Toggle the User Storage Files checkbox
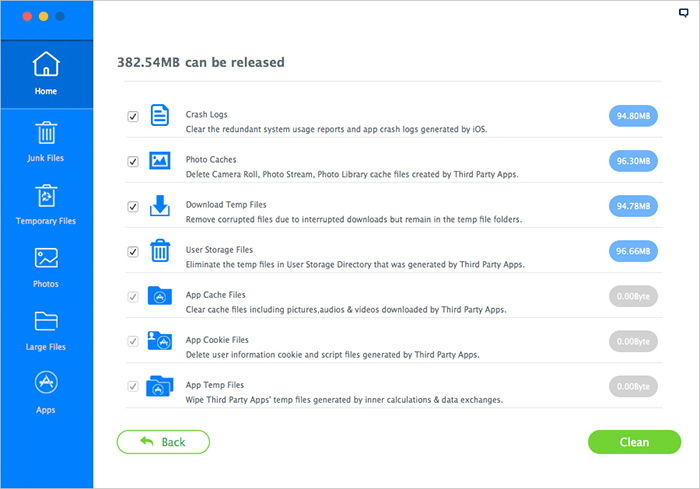This screenshot has width=700, height=489. tap(133, 251)
